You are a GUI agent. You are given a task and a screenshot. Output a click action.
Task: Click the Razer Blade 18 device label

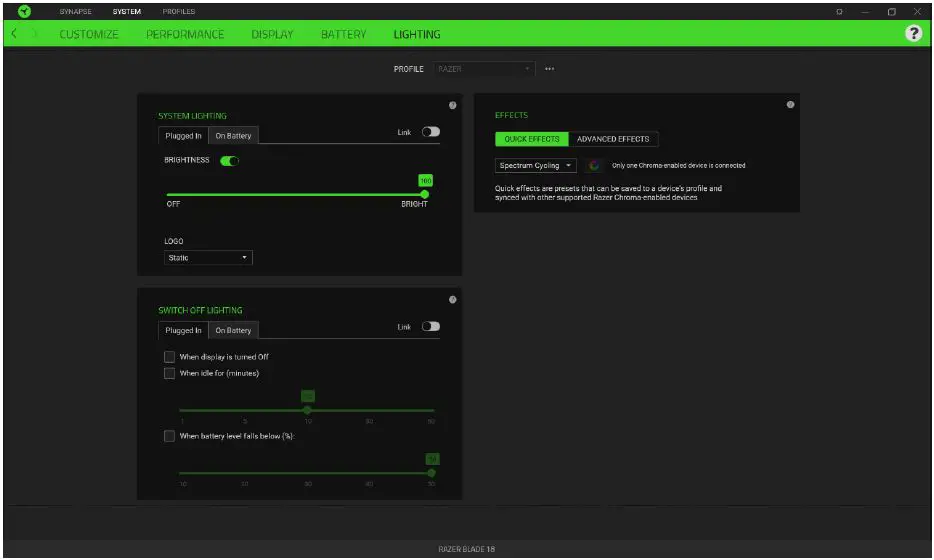point(466,549)
